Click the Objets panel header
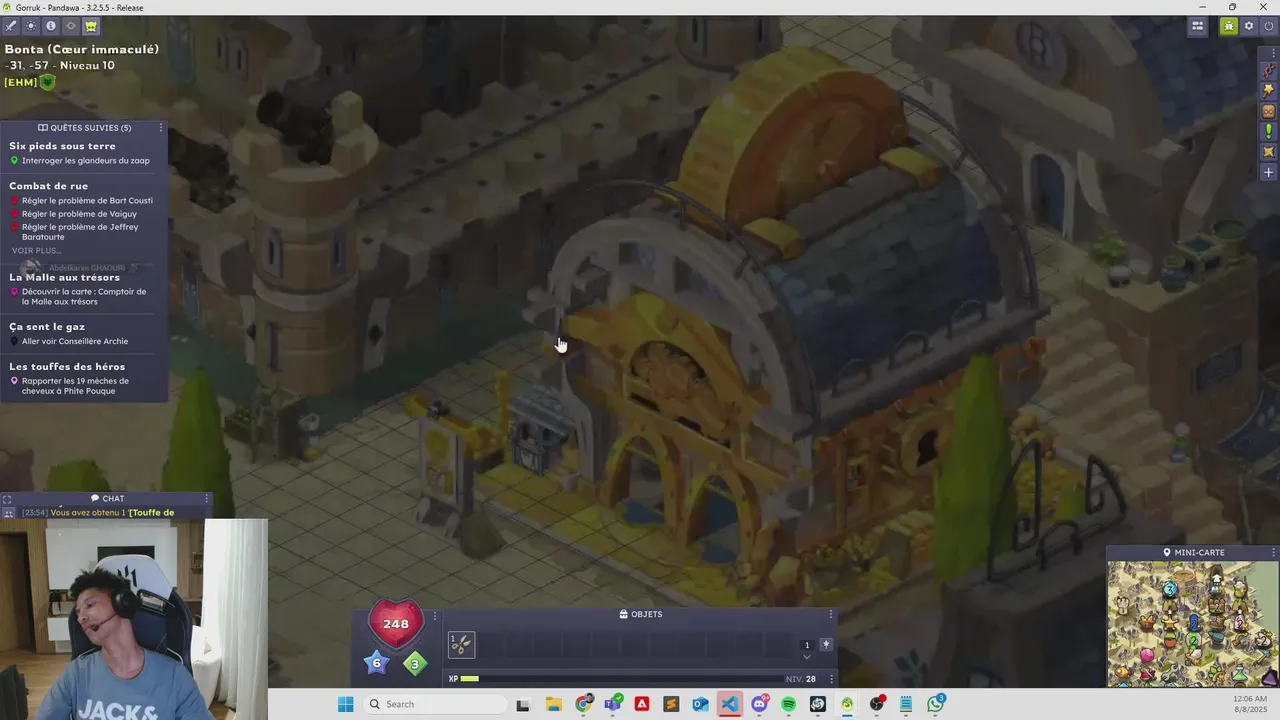Viewport: 1280px width, 720px height. 640,614
